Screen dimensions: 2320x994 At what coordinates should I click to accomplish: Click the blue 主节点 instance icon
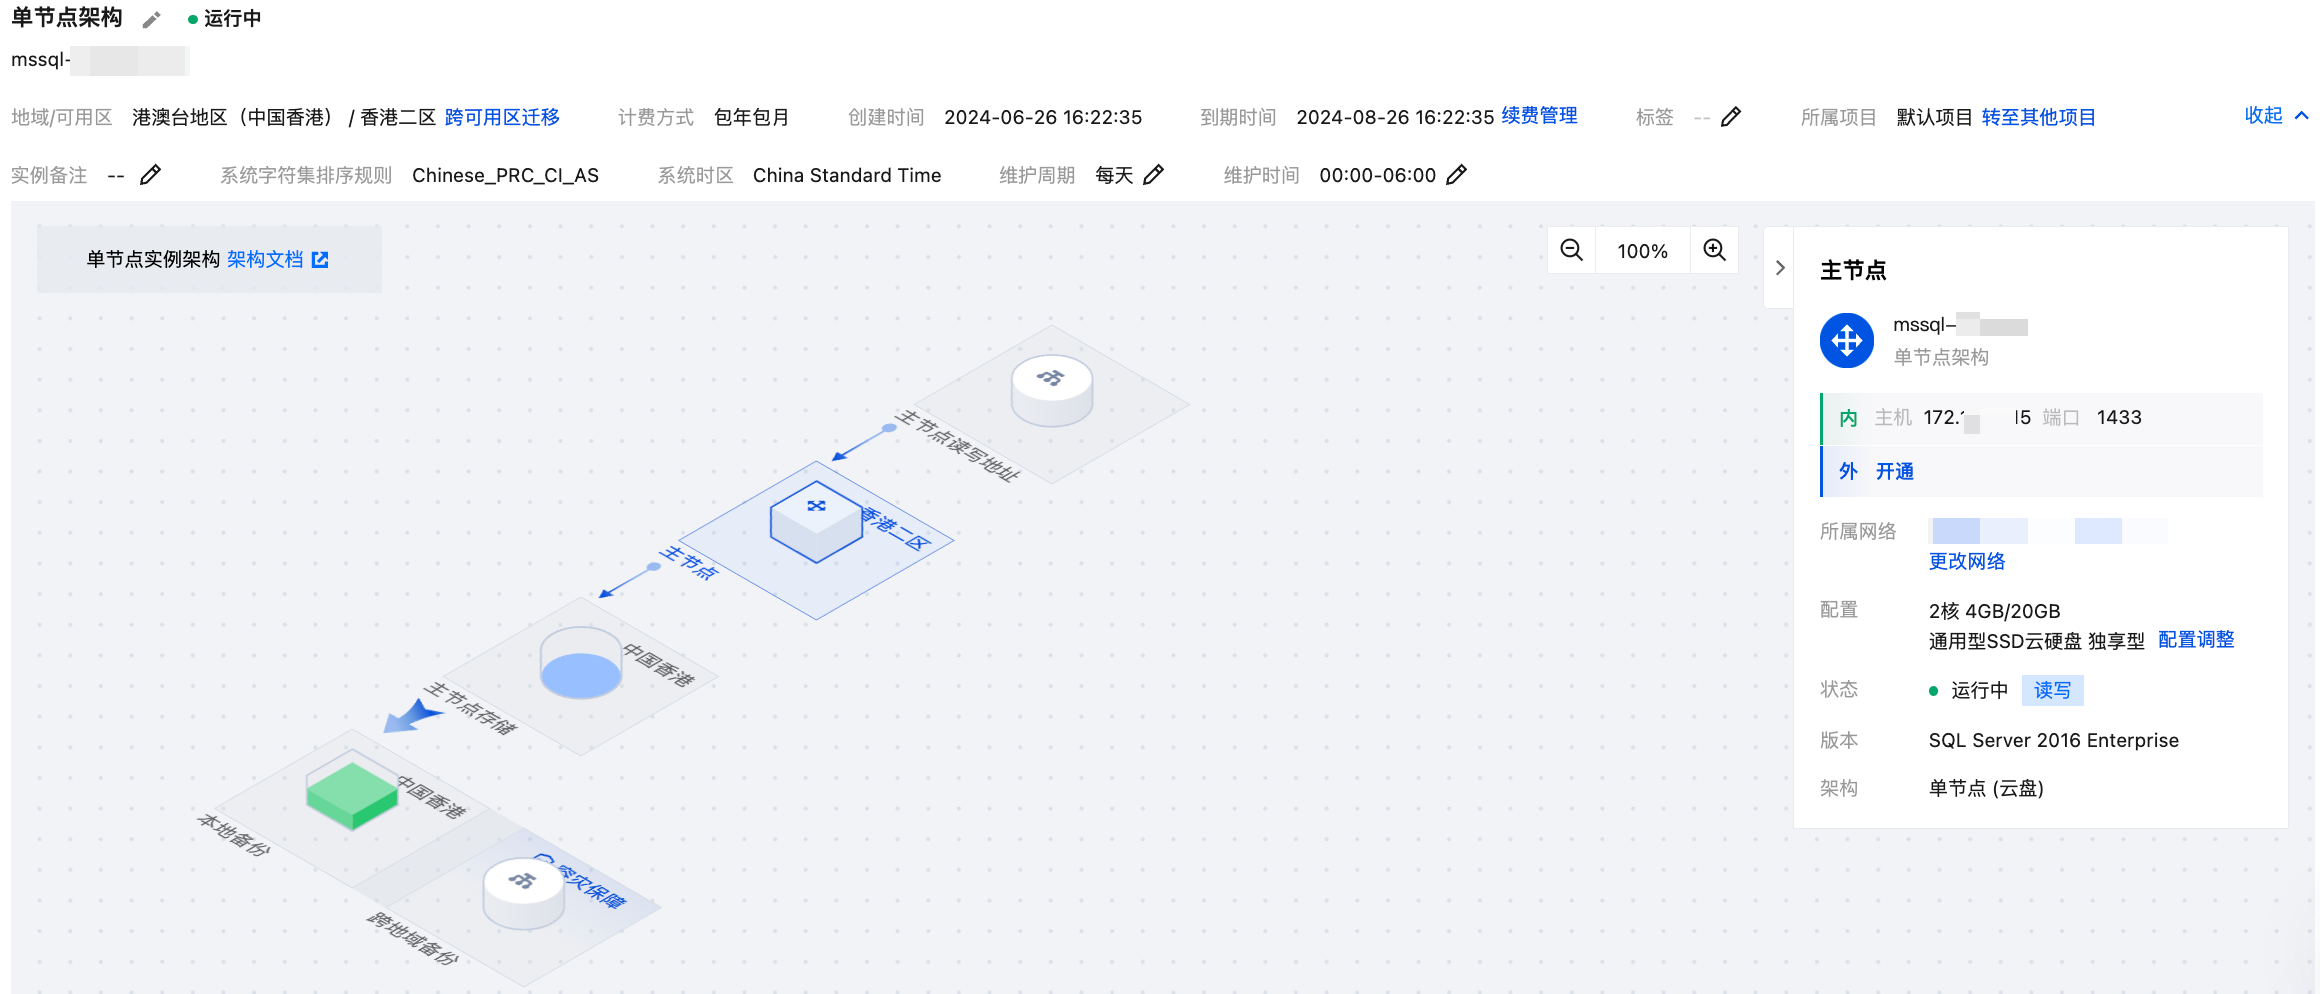(1847, 341)
